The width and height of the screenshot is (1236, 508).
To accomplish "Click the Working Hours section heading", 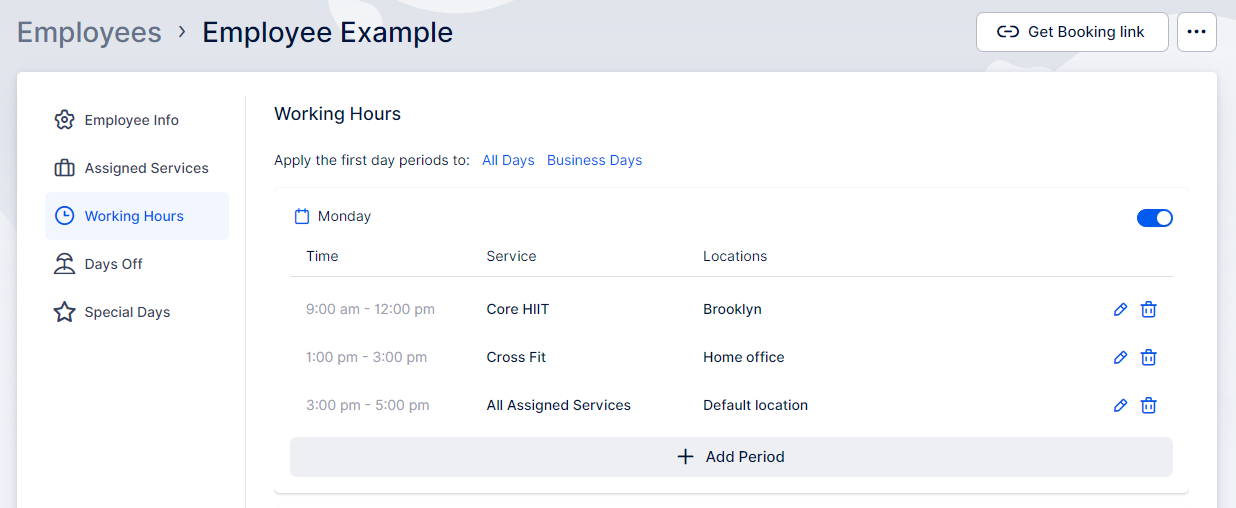I will coord(337,114).
